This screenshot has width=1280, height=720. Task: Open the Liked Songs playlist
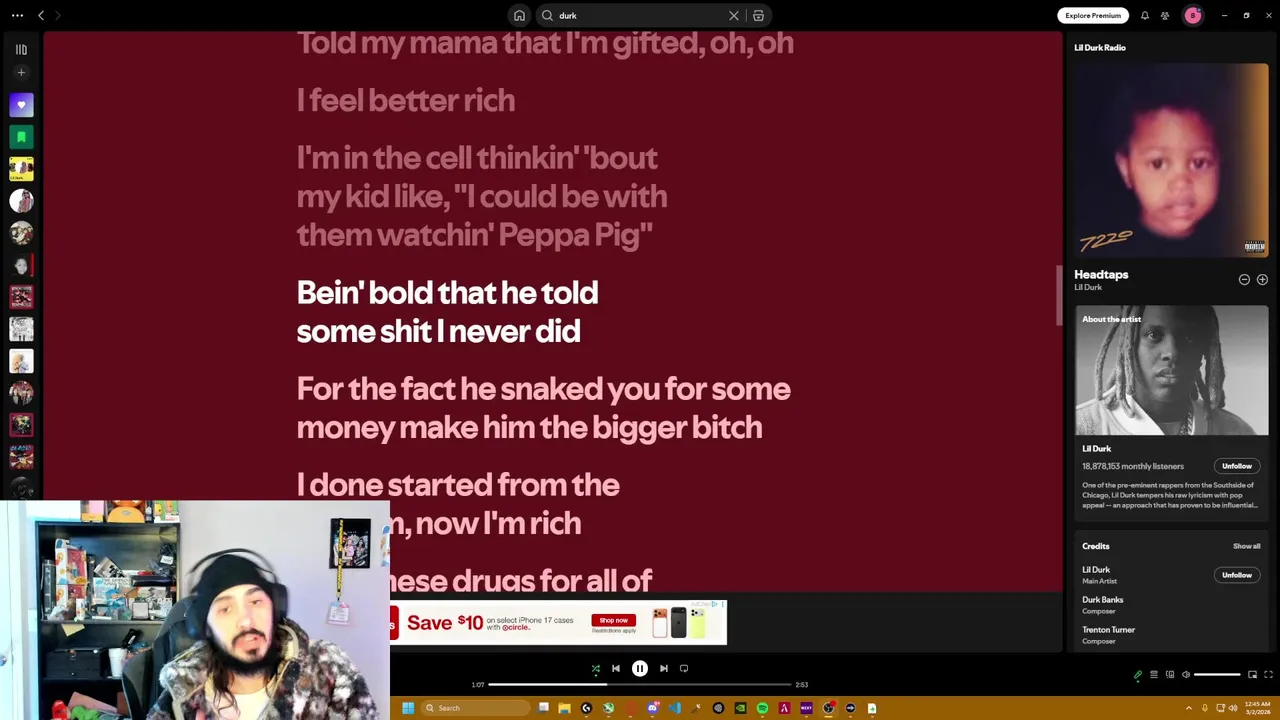pos(21,105)
